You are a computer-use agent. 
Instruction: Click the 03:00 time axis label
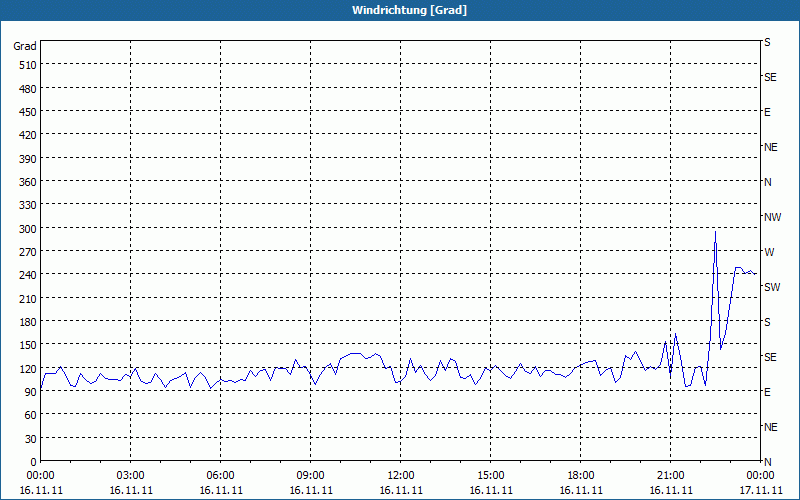(131, 476)
